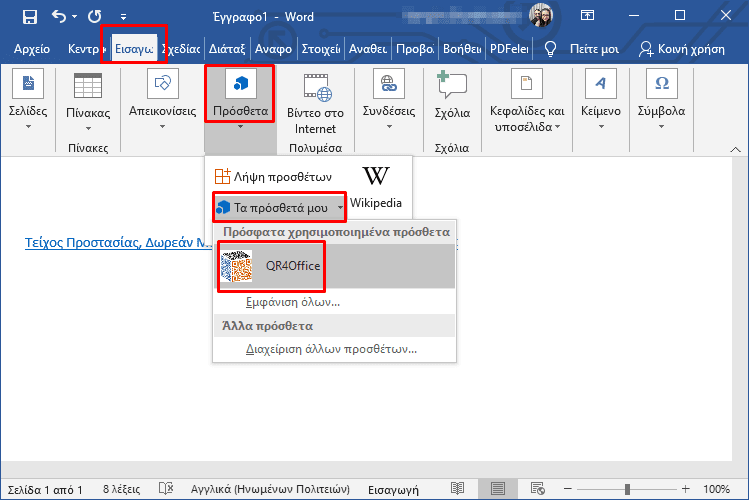
Task: Click Σελίδα 1 από 1 status
Action: click(x=45, y=489)
